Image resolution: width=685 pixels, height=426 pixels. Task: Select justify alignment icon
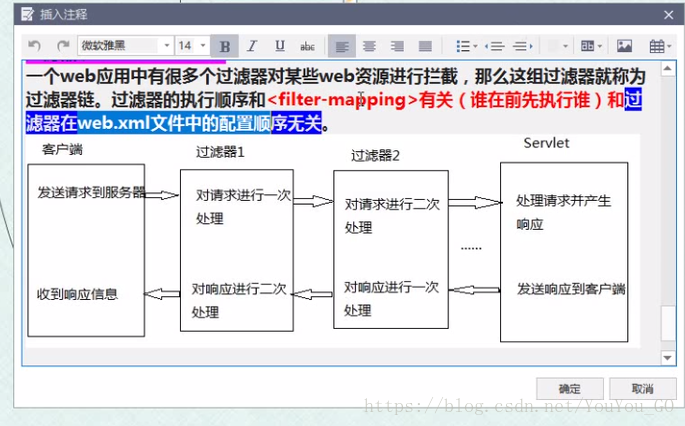pos(425,46)
